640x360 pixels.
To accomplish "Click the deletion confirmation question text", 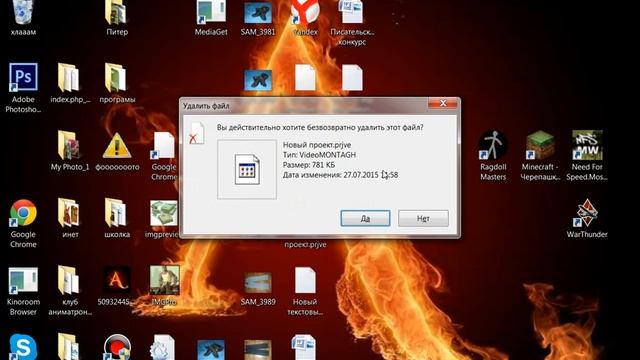I will click(320, 127).
